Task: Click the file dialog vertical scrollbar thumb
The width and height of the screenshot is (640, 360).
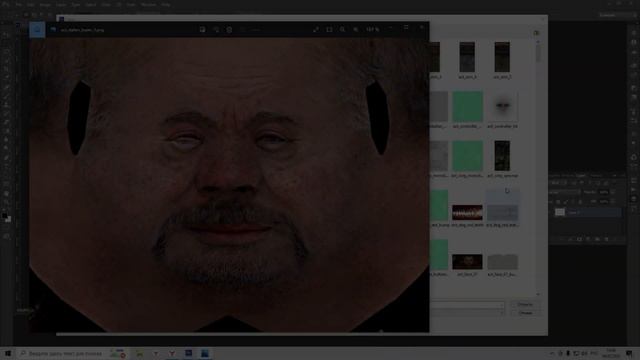Action: (x=538, y=52)
